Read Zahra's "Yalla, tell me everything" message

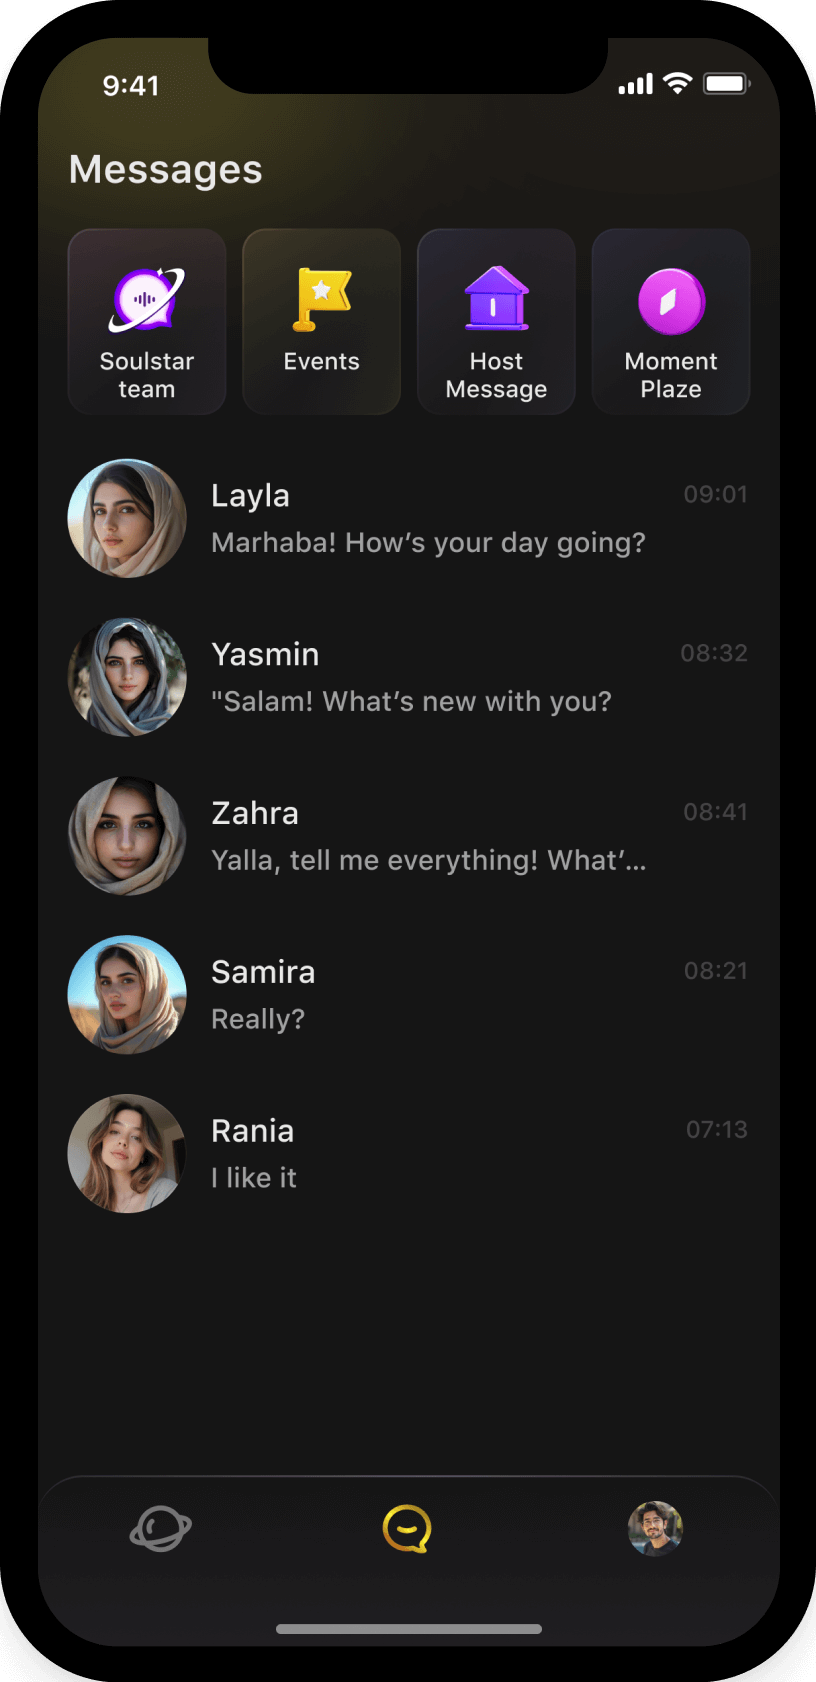tap(428, 861)
